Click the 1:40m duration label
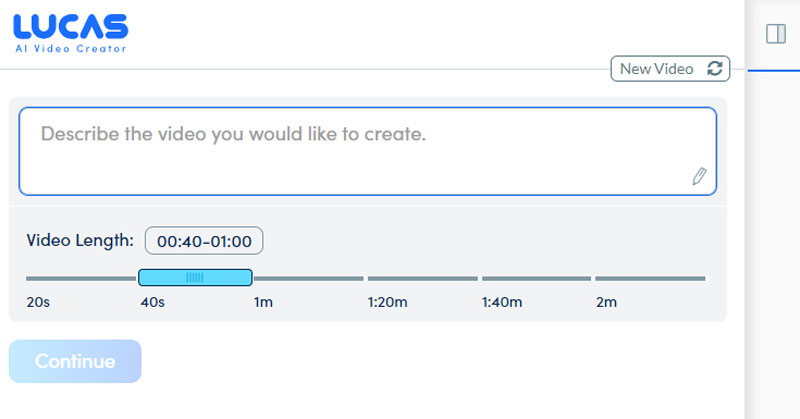Viewport: 800px width, 419px height. (x=502, y=302)
